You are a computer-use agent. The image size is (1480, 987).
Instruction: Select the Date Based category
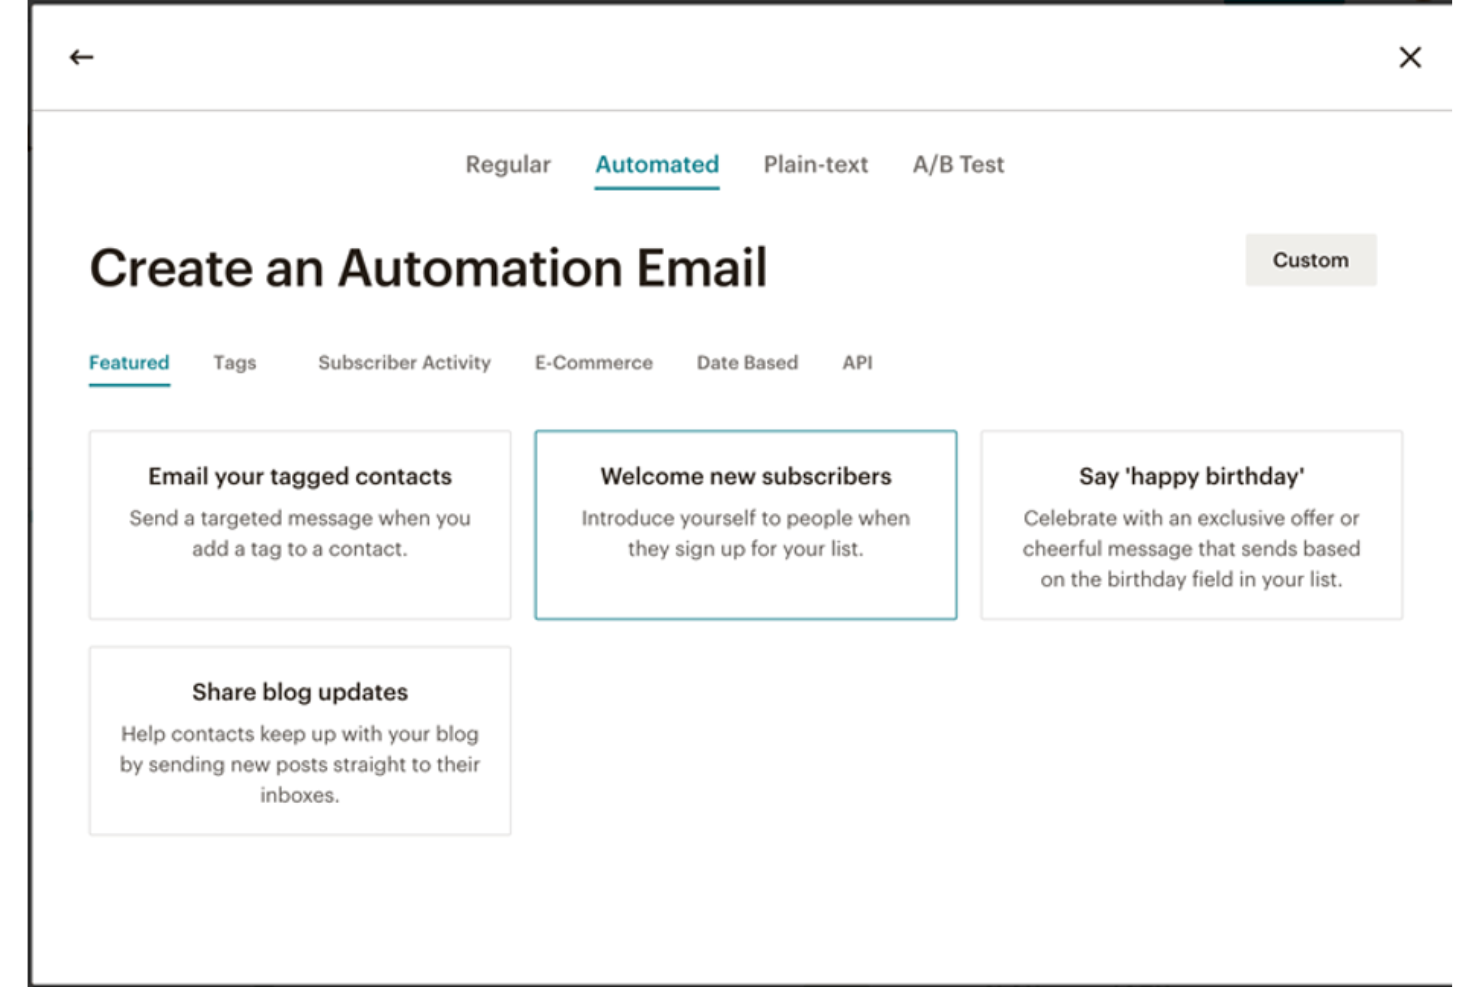point(747,363)
